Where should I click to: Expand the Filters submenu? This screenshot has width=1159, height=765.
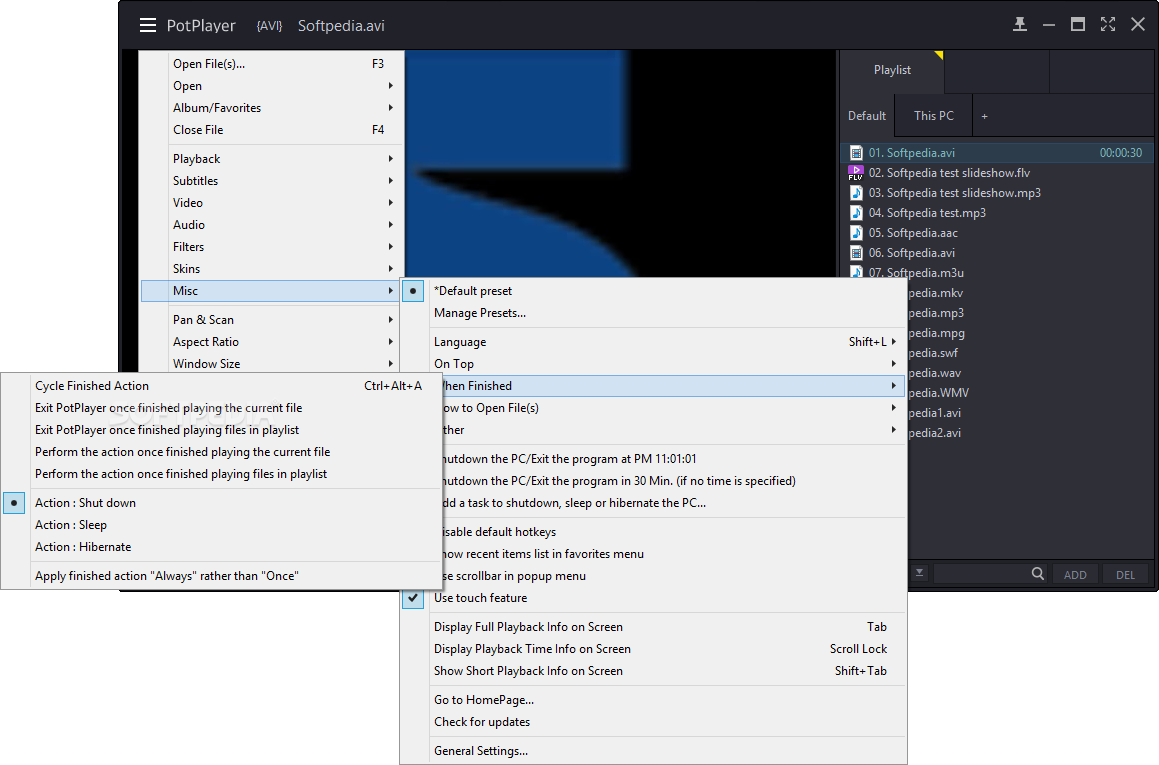point(271,247)
